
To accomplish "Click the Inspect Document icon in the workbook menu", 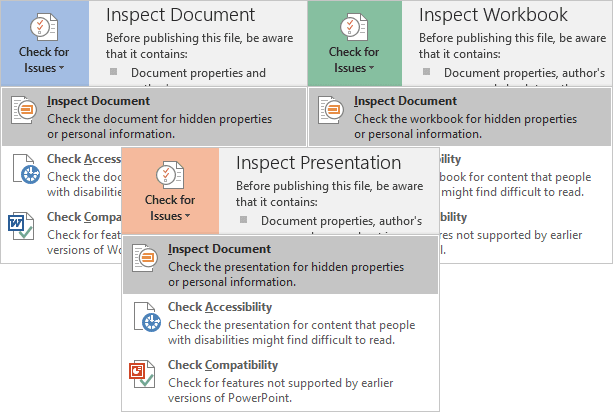I will (x=331, y=110).
